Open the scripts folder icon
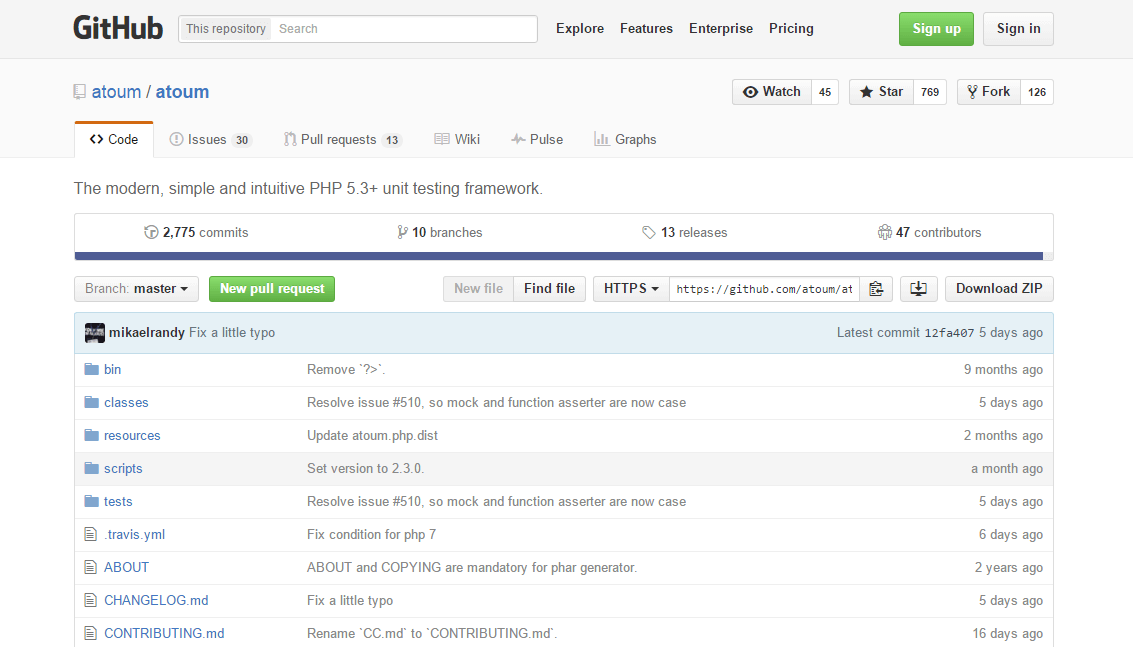The width and height of the screenshot is (1133, 647). tap(91, 468)
